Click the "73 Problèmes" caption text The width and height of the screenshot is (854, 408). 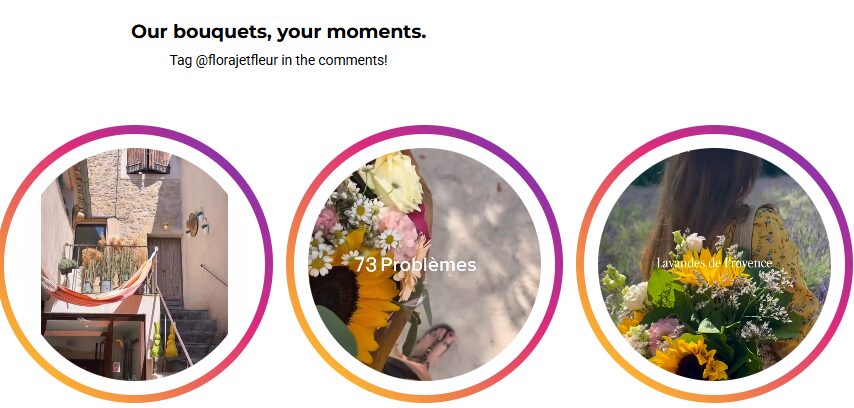(415, 265)
